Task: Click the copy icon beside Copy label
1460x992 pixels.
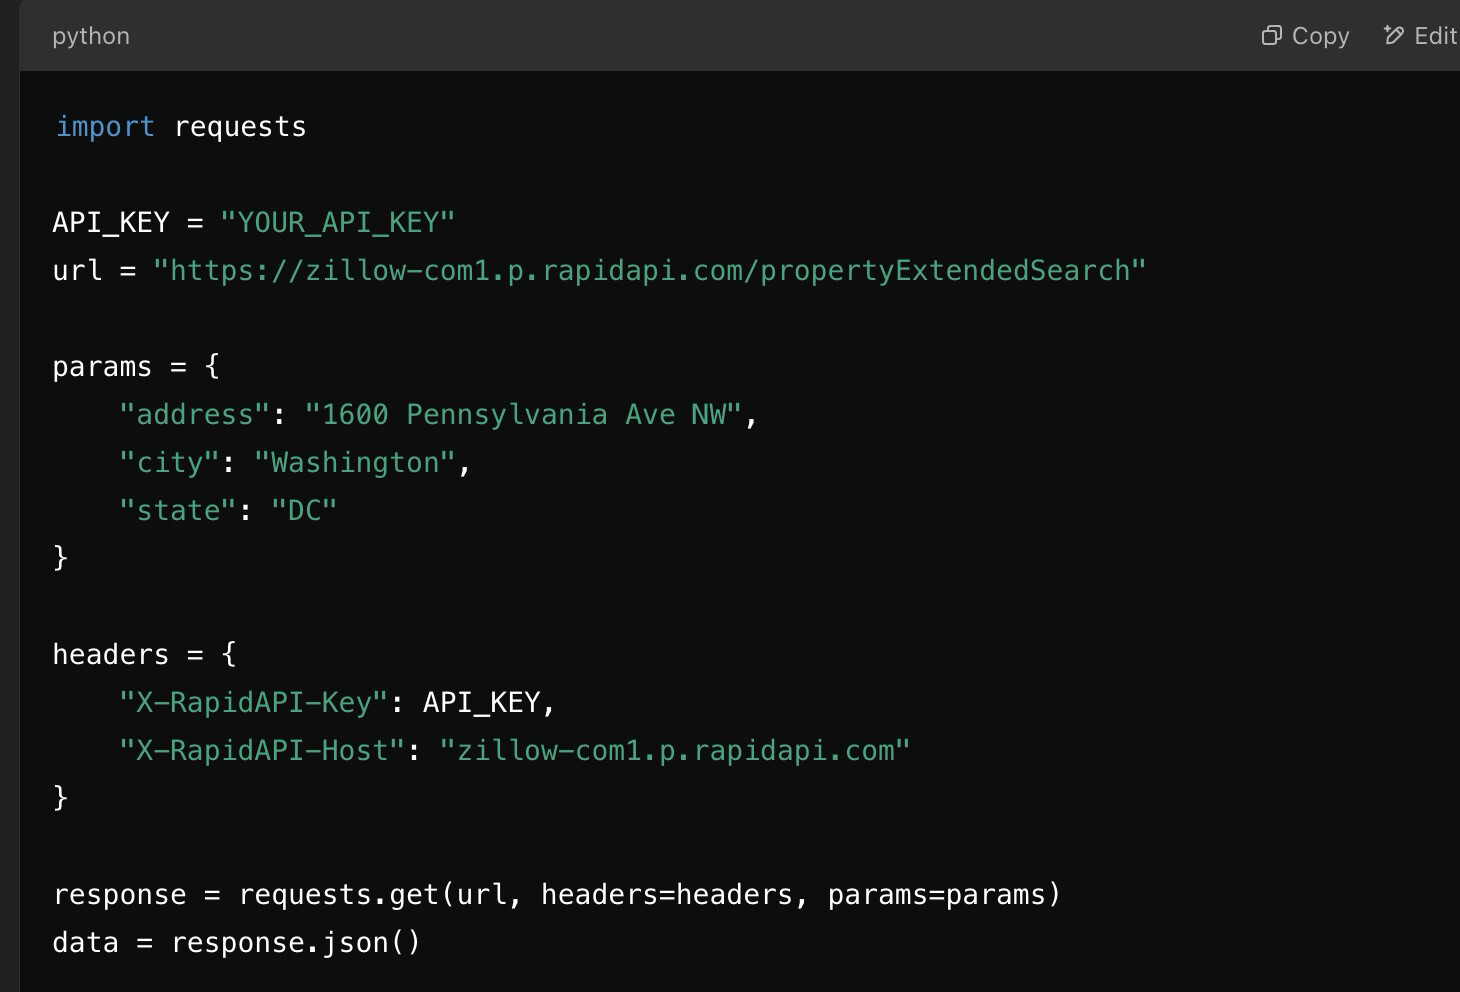Action: coord(1271,36)
